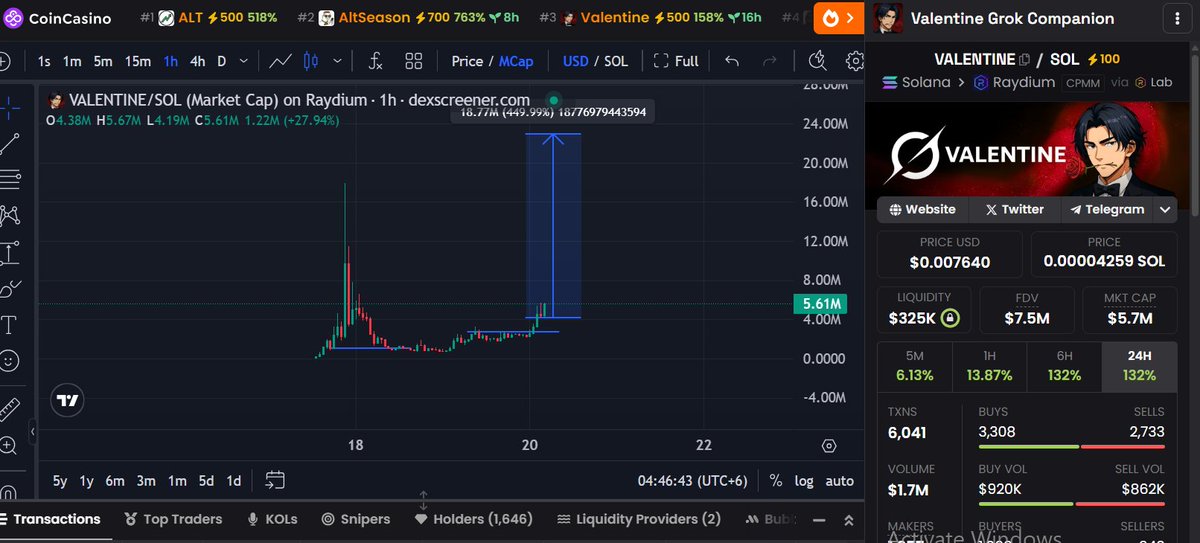This screenshot has height=543, width=1200.
Task: Switch chart currency to SOL
Action: (617, 61)
